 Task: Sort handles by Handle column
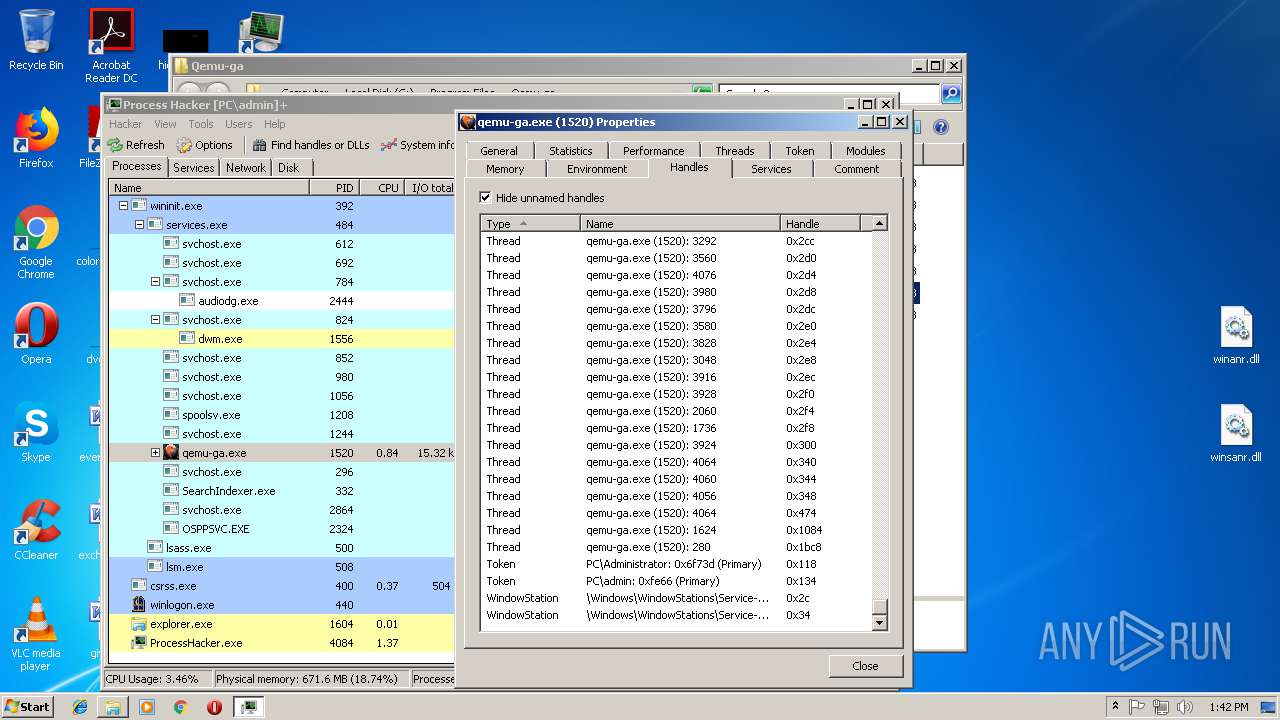[820, 224]
